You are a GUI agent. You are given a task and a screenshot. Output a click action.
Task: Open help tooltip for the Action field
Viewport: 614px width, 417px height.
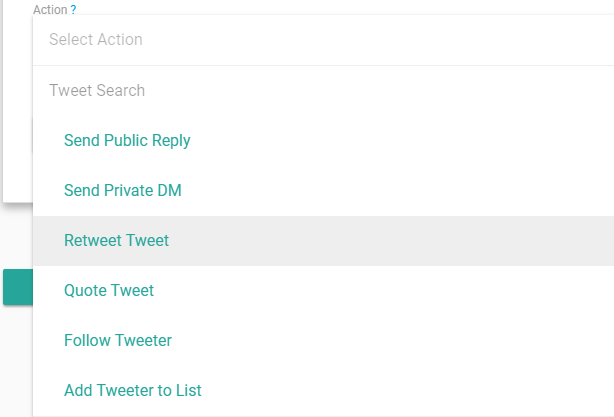tap(73, 9)
